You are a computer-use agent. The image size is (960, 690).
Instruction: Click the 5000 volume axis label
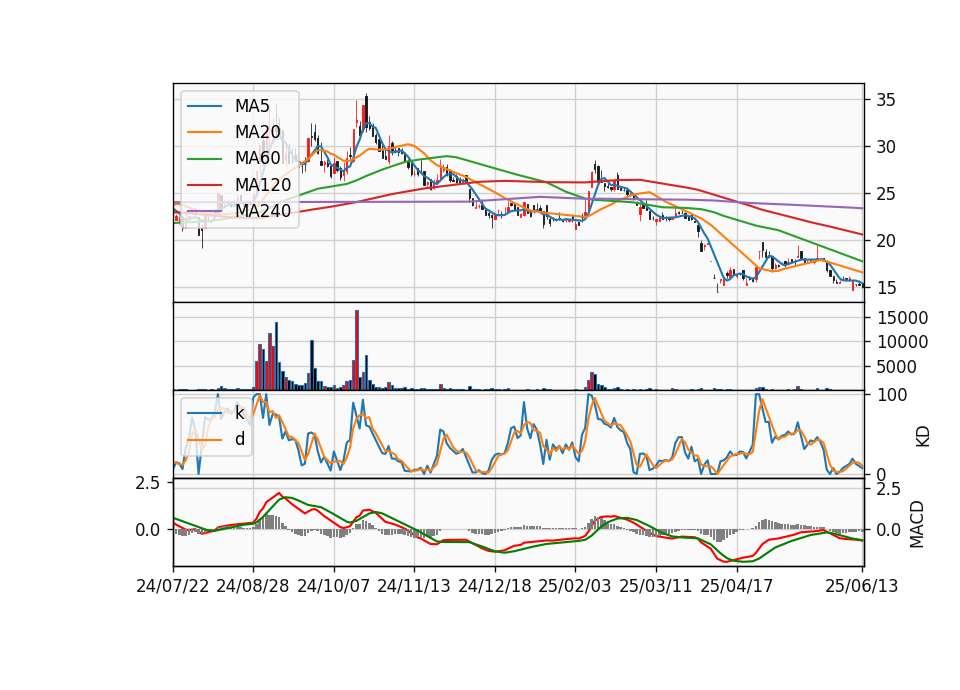tap(896, 367)
